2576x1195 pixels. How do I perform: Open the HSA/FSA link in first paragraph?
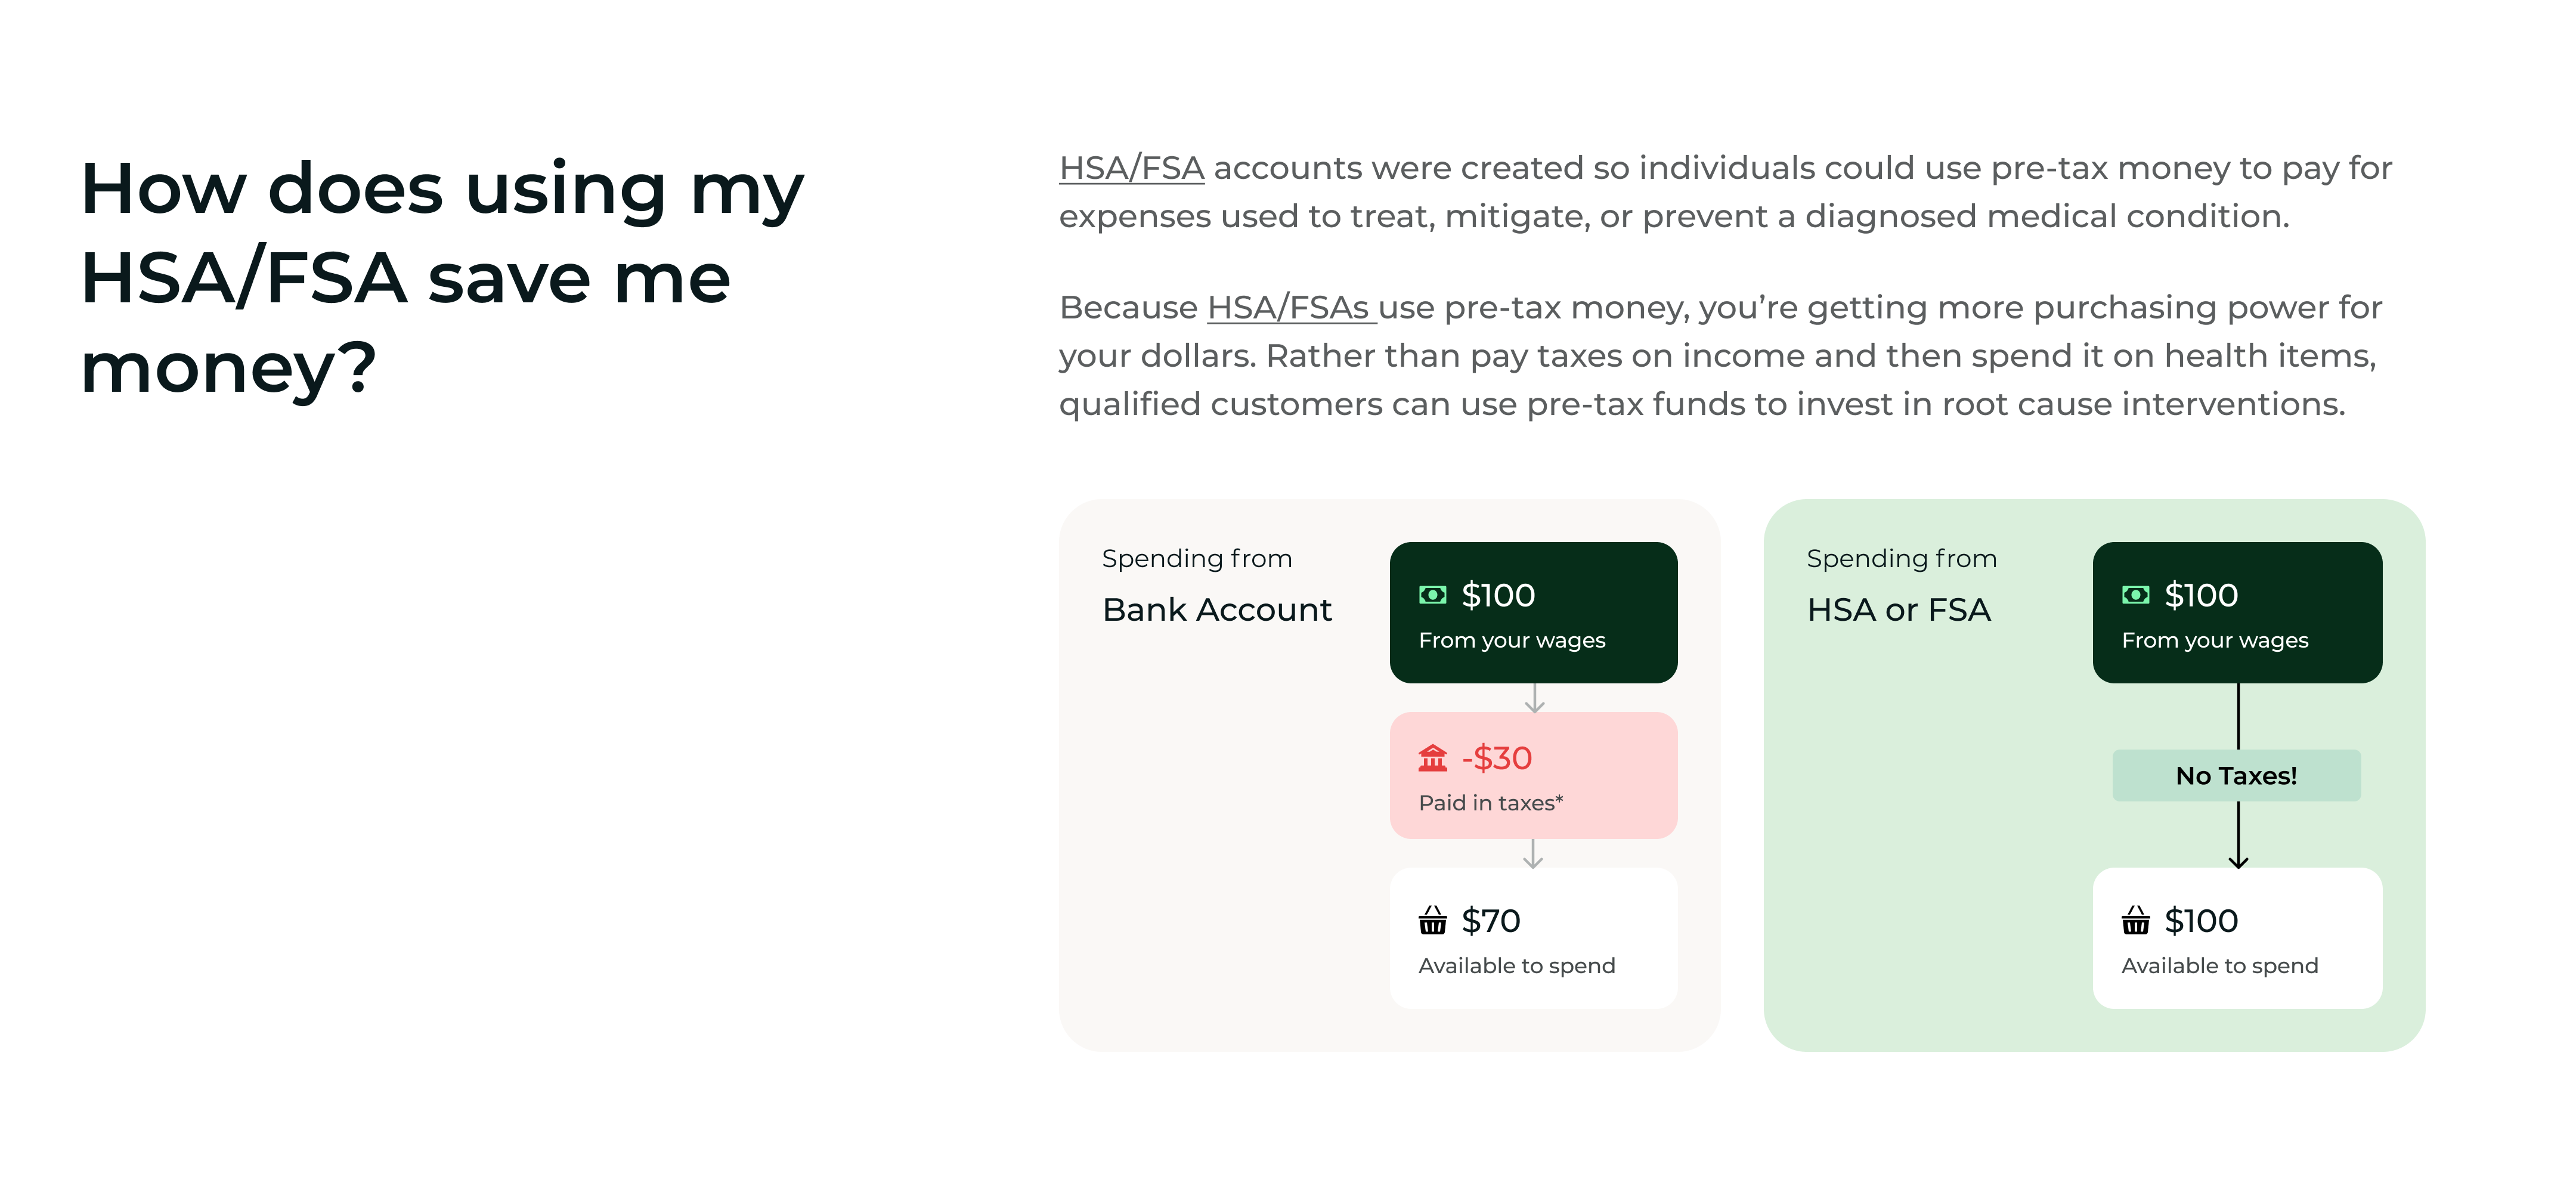(x=1131, y=168)
